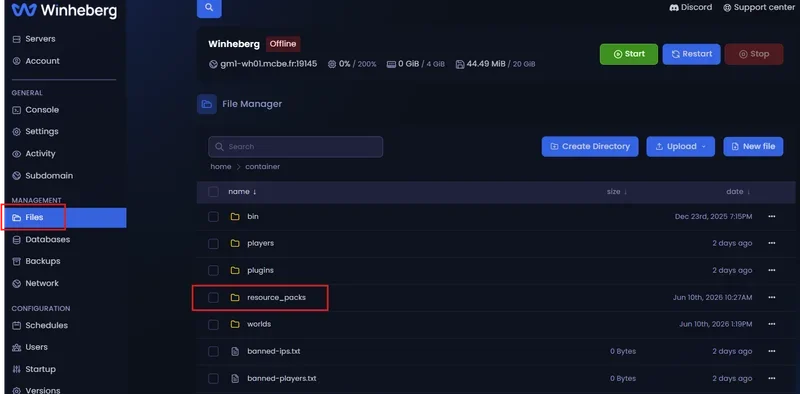The image size is (800, 394).
Task: Open options menu for banned-ips.txt row
Action: tap(771, 352)
